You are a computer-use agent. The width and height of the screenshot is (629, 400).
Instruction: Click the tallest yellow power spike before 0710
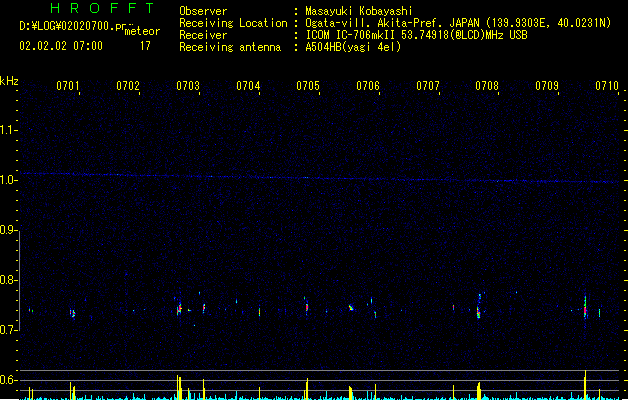click(x=585, y=384)
